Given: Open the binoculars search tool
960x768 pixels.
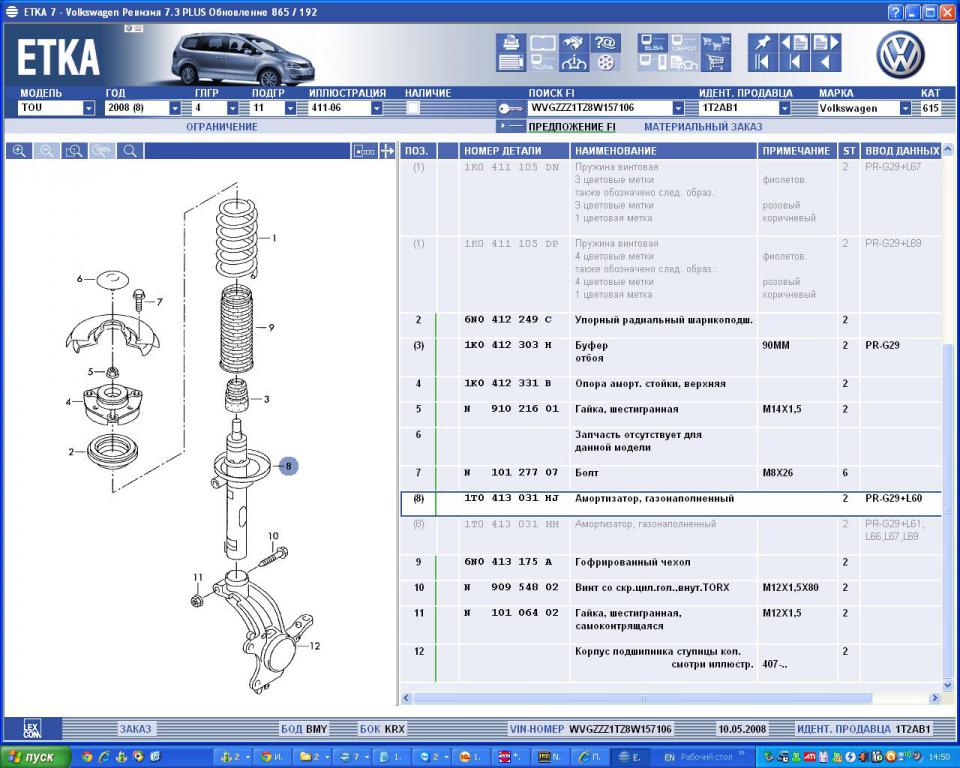Looking at the screenshot, I should [574, 43].
